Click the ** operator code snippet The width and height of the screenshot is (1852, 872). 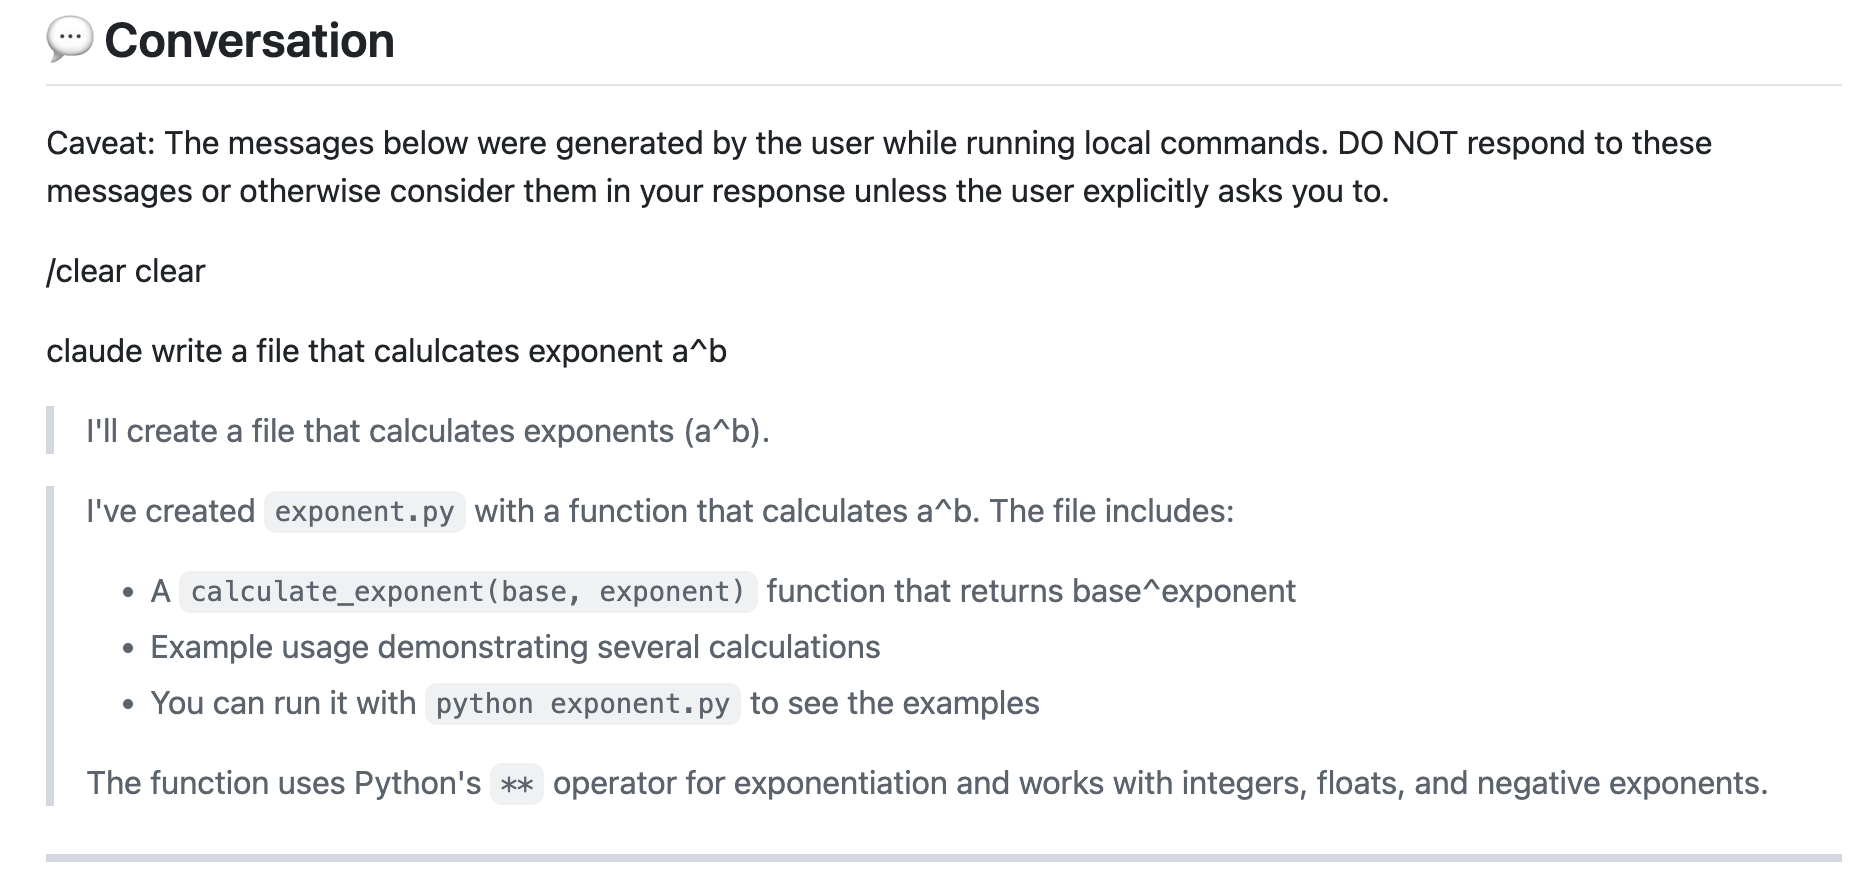click(517, 784)
